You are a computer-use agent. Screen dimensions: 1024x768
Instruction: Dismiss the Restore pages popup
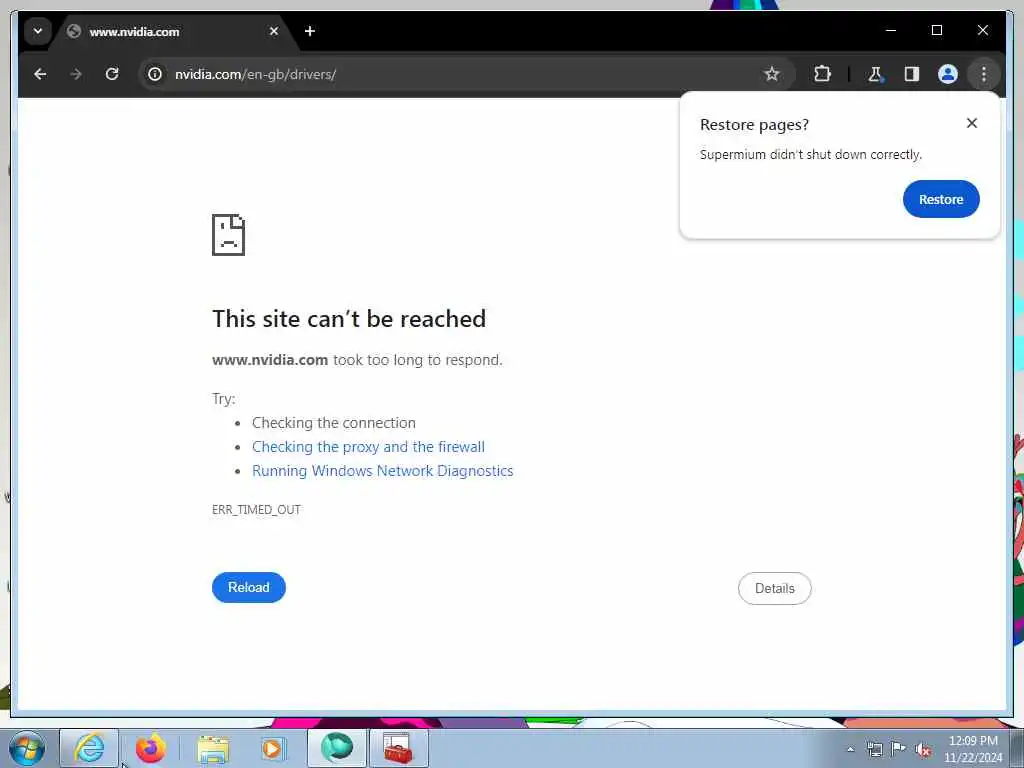(x=972, y=123)
